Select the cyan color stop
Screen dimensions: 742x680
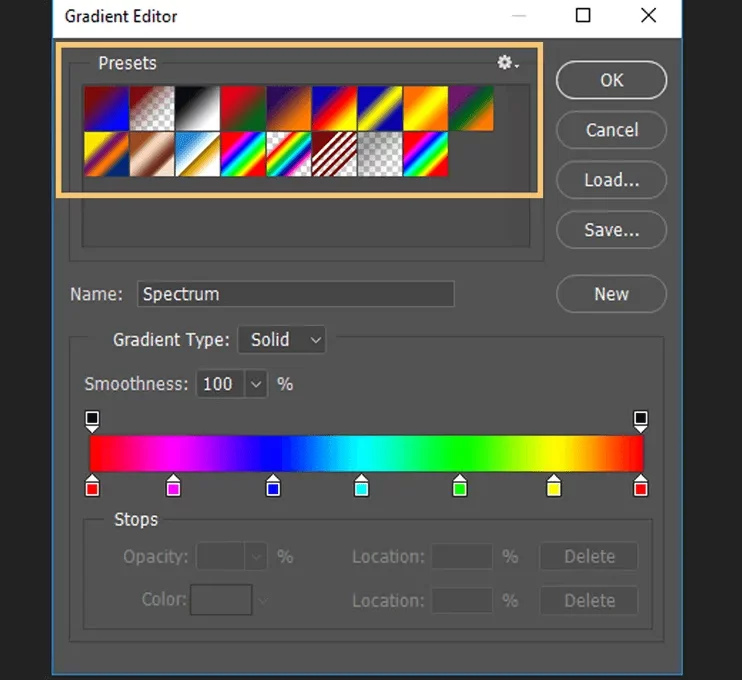[362, 486]
